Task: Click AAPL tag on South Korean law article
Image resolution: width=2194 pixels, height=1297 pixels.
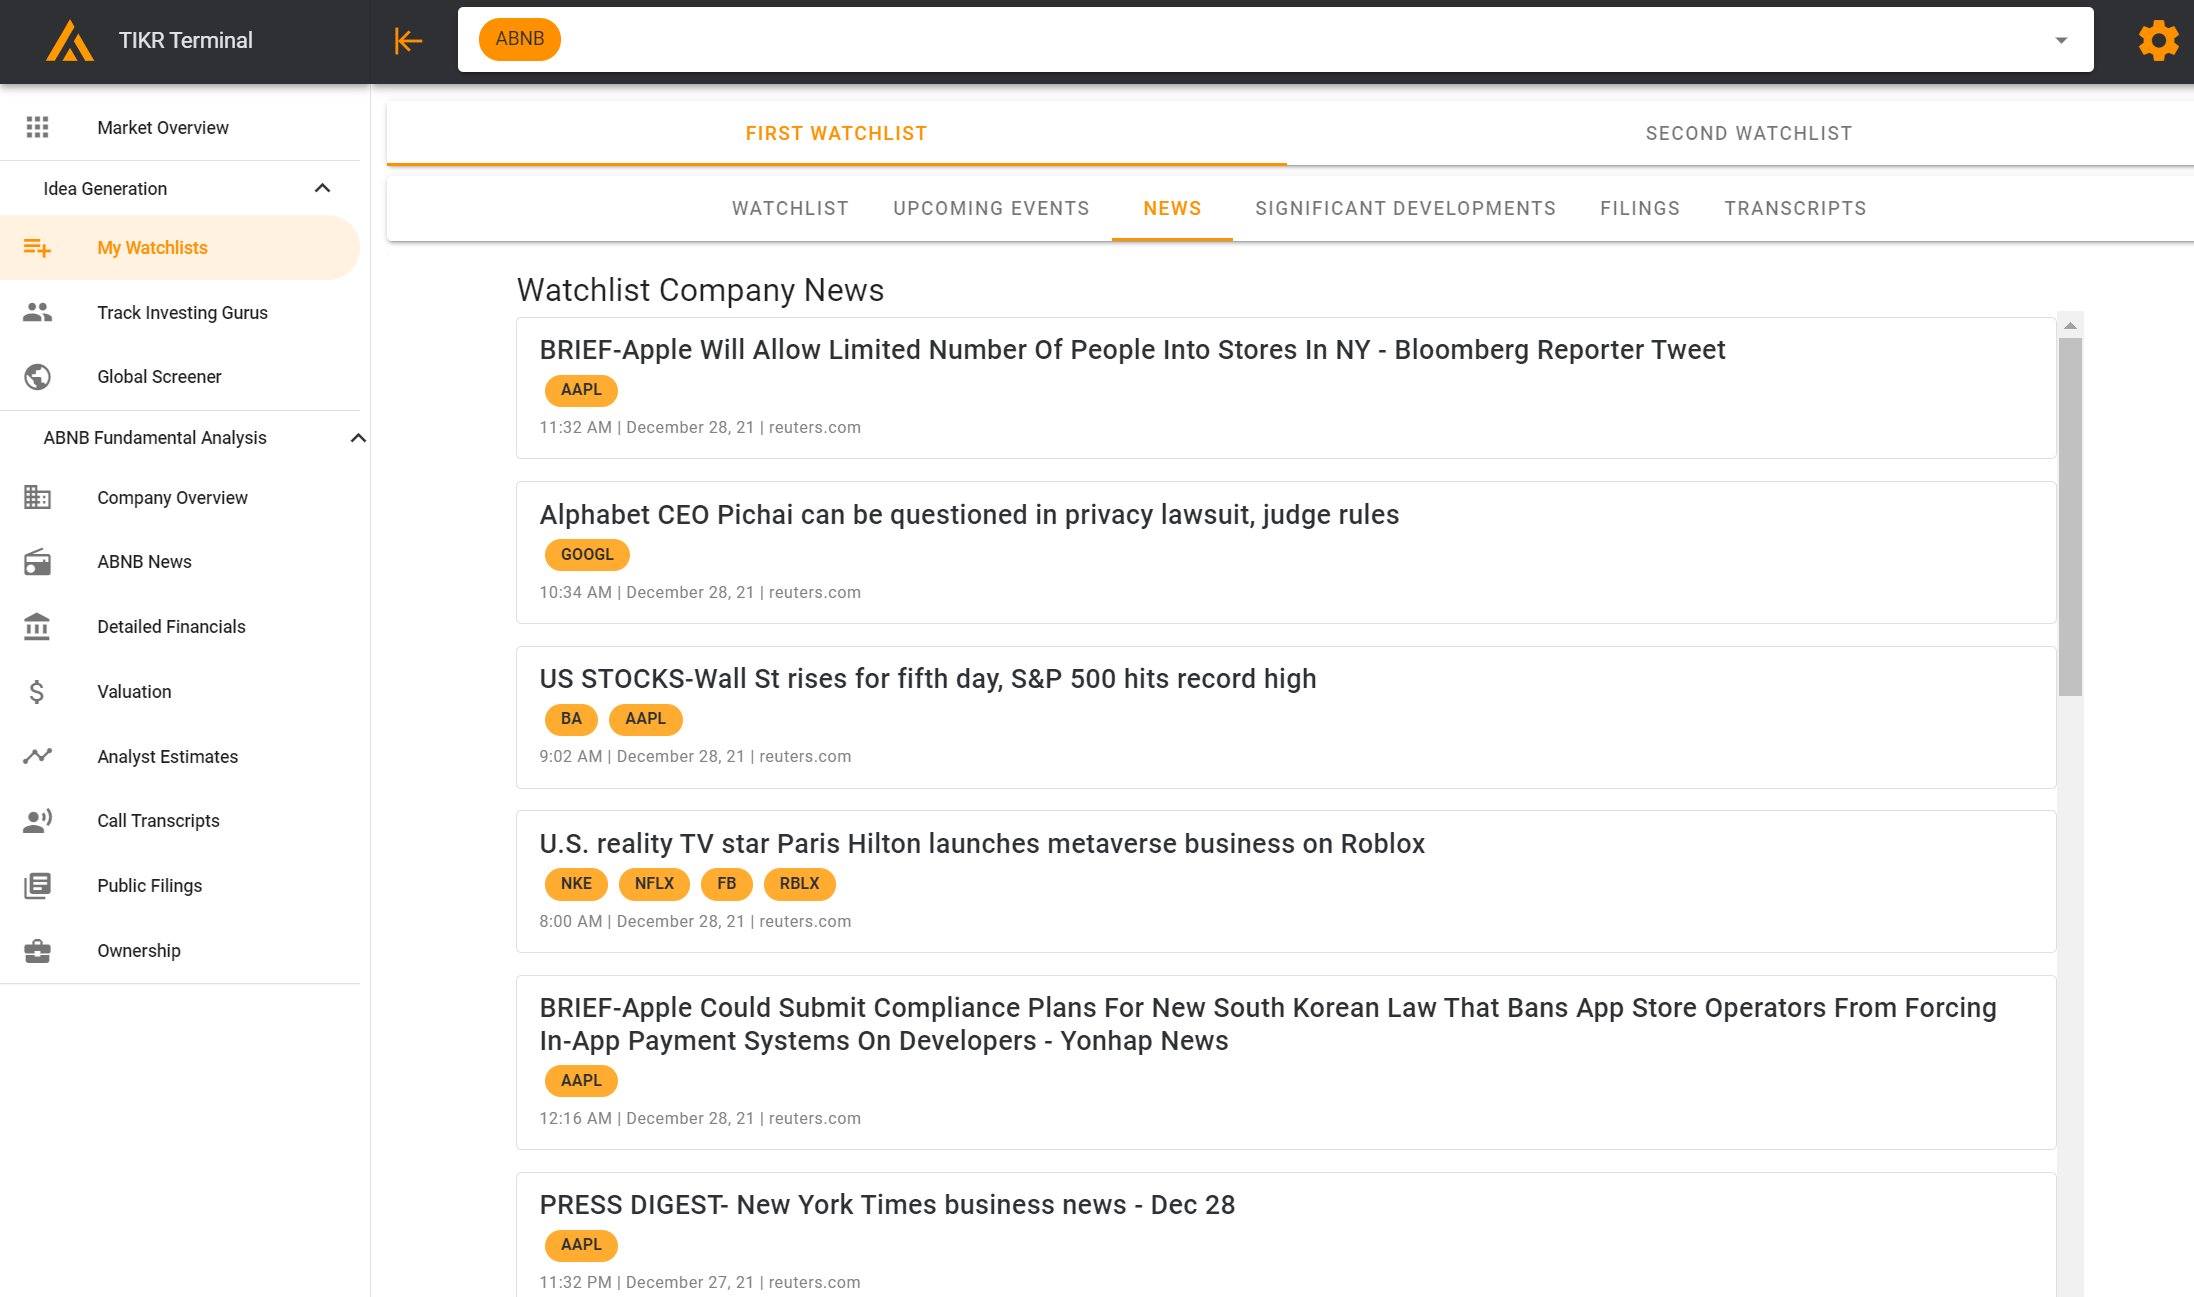Action: pos(581,1081)
